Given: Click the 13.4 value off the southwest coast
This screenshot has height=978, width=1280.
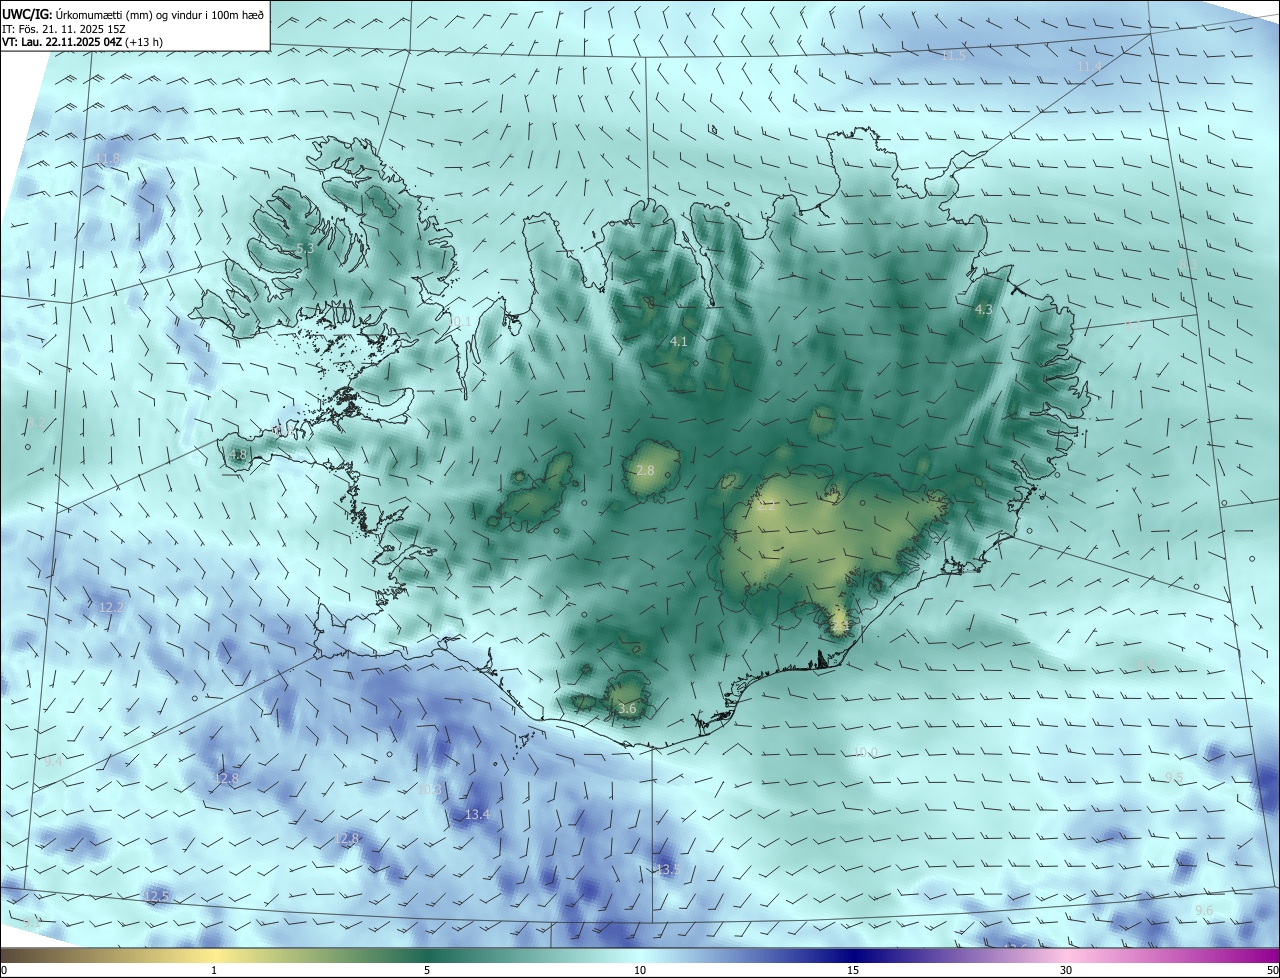Looking at the screenshot, I should click(x=478, y=815).
